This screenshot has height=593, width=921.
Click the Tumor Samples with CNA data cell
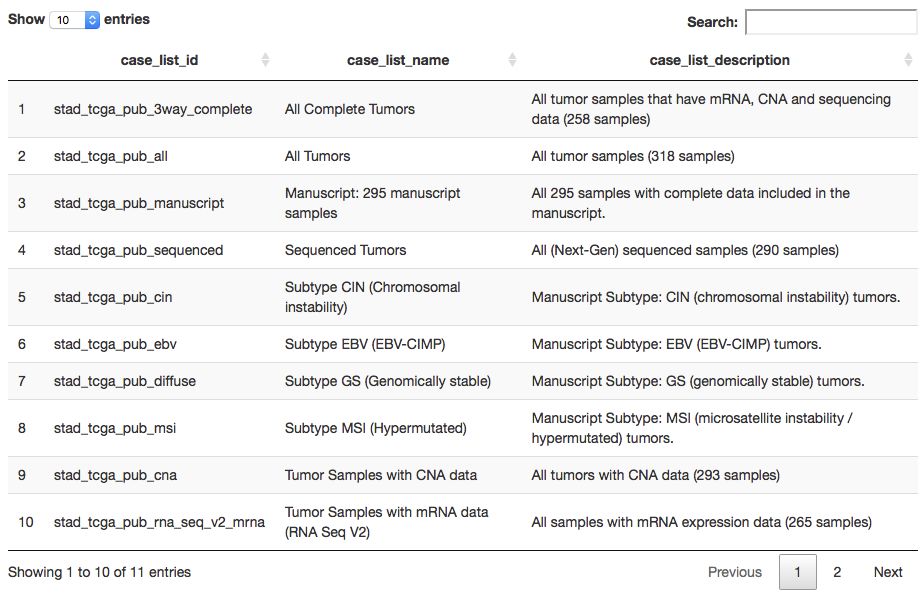coord(381,475)
